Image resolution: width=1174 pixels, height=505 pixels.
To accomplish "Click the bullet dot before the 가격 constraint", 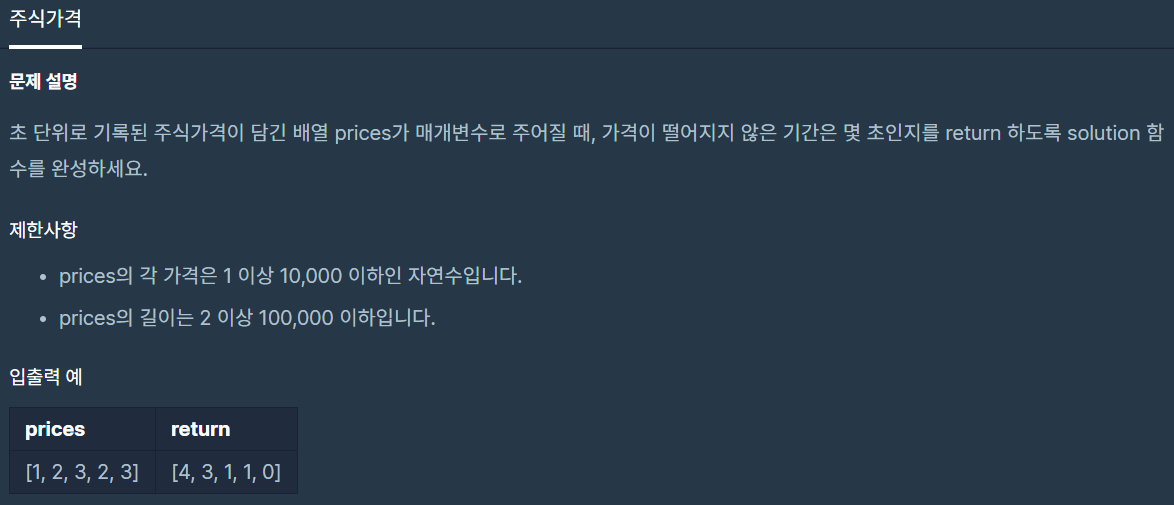I will (43, 277).
